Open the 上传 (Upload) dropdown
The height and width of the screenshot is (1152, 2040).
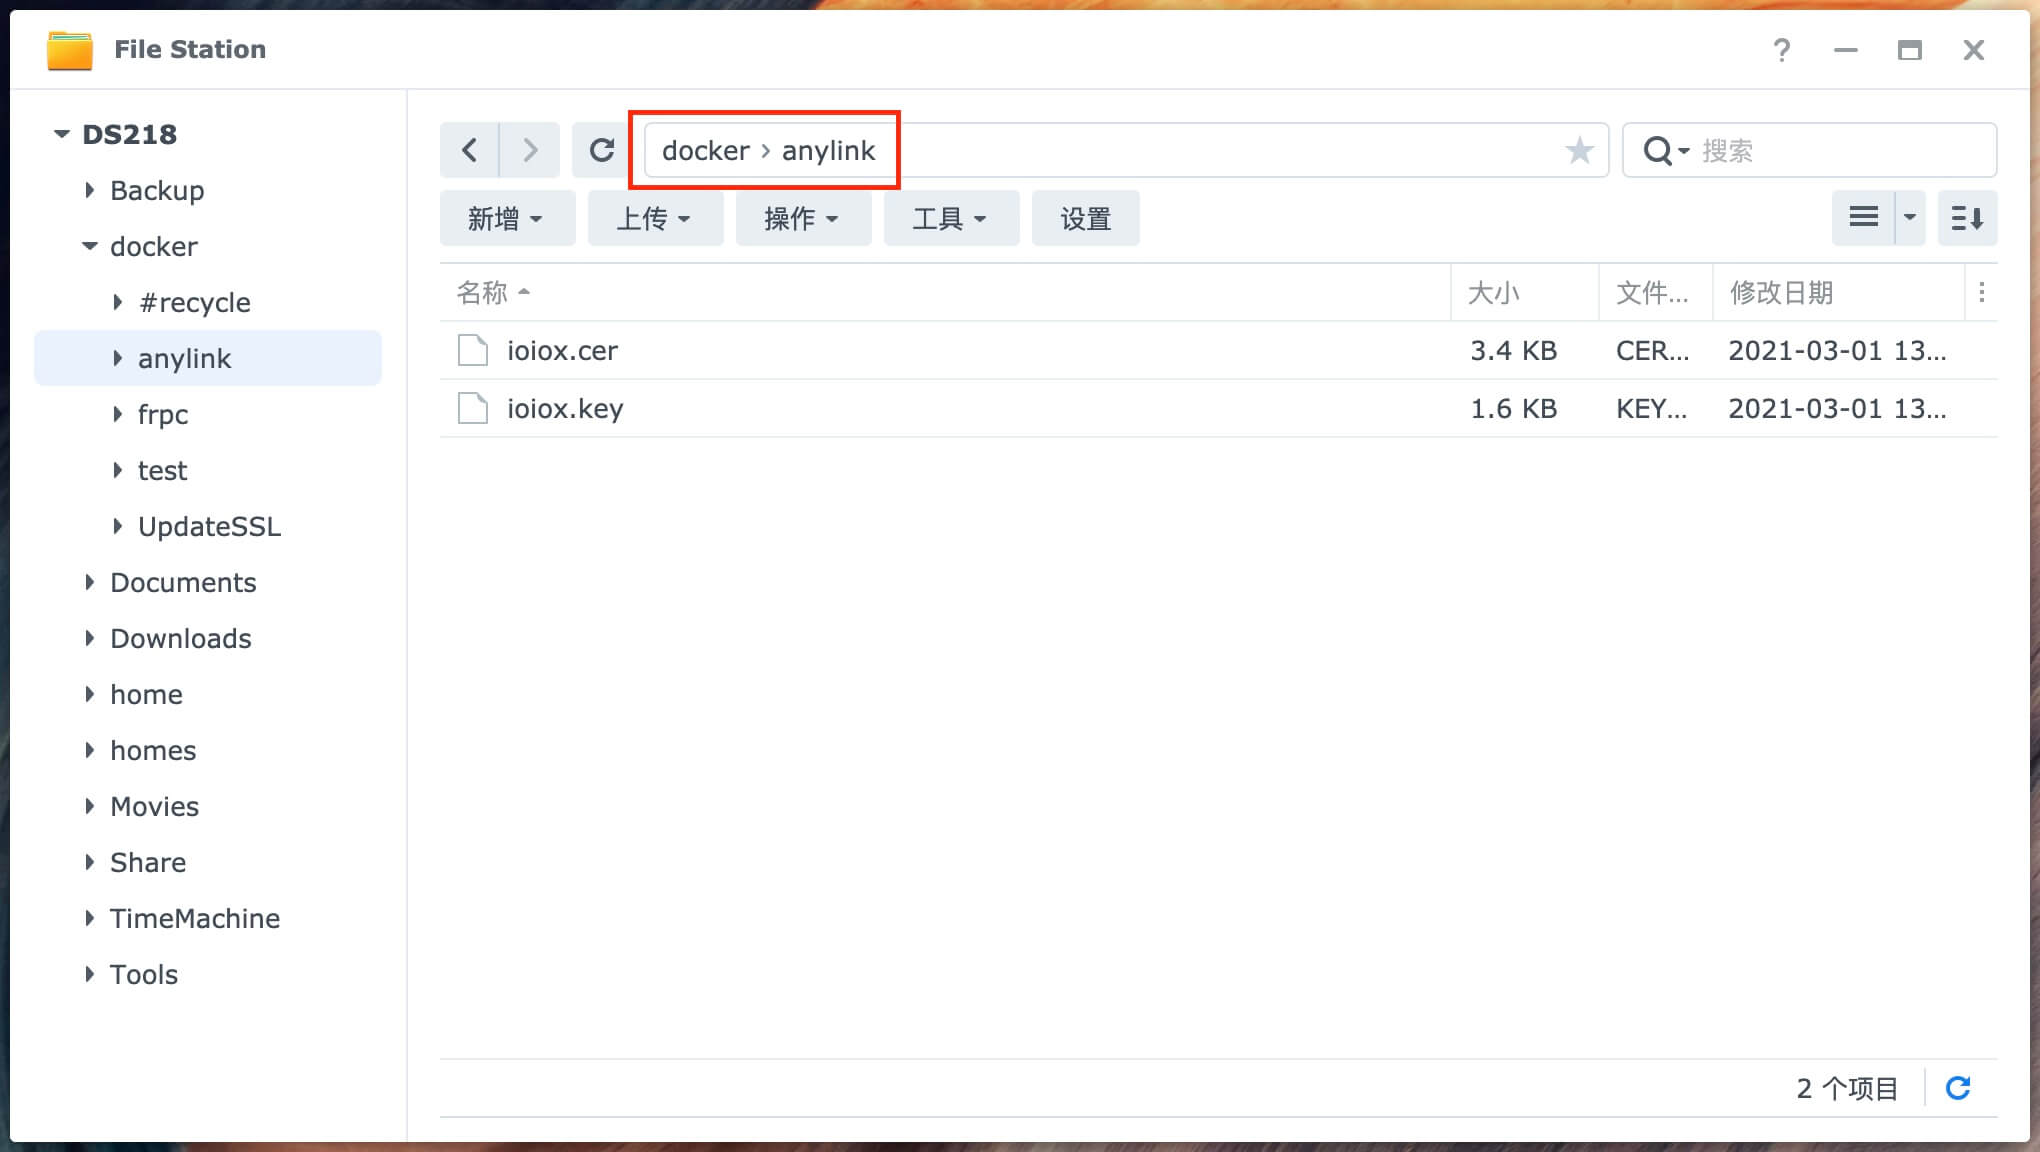pos(654,218)
